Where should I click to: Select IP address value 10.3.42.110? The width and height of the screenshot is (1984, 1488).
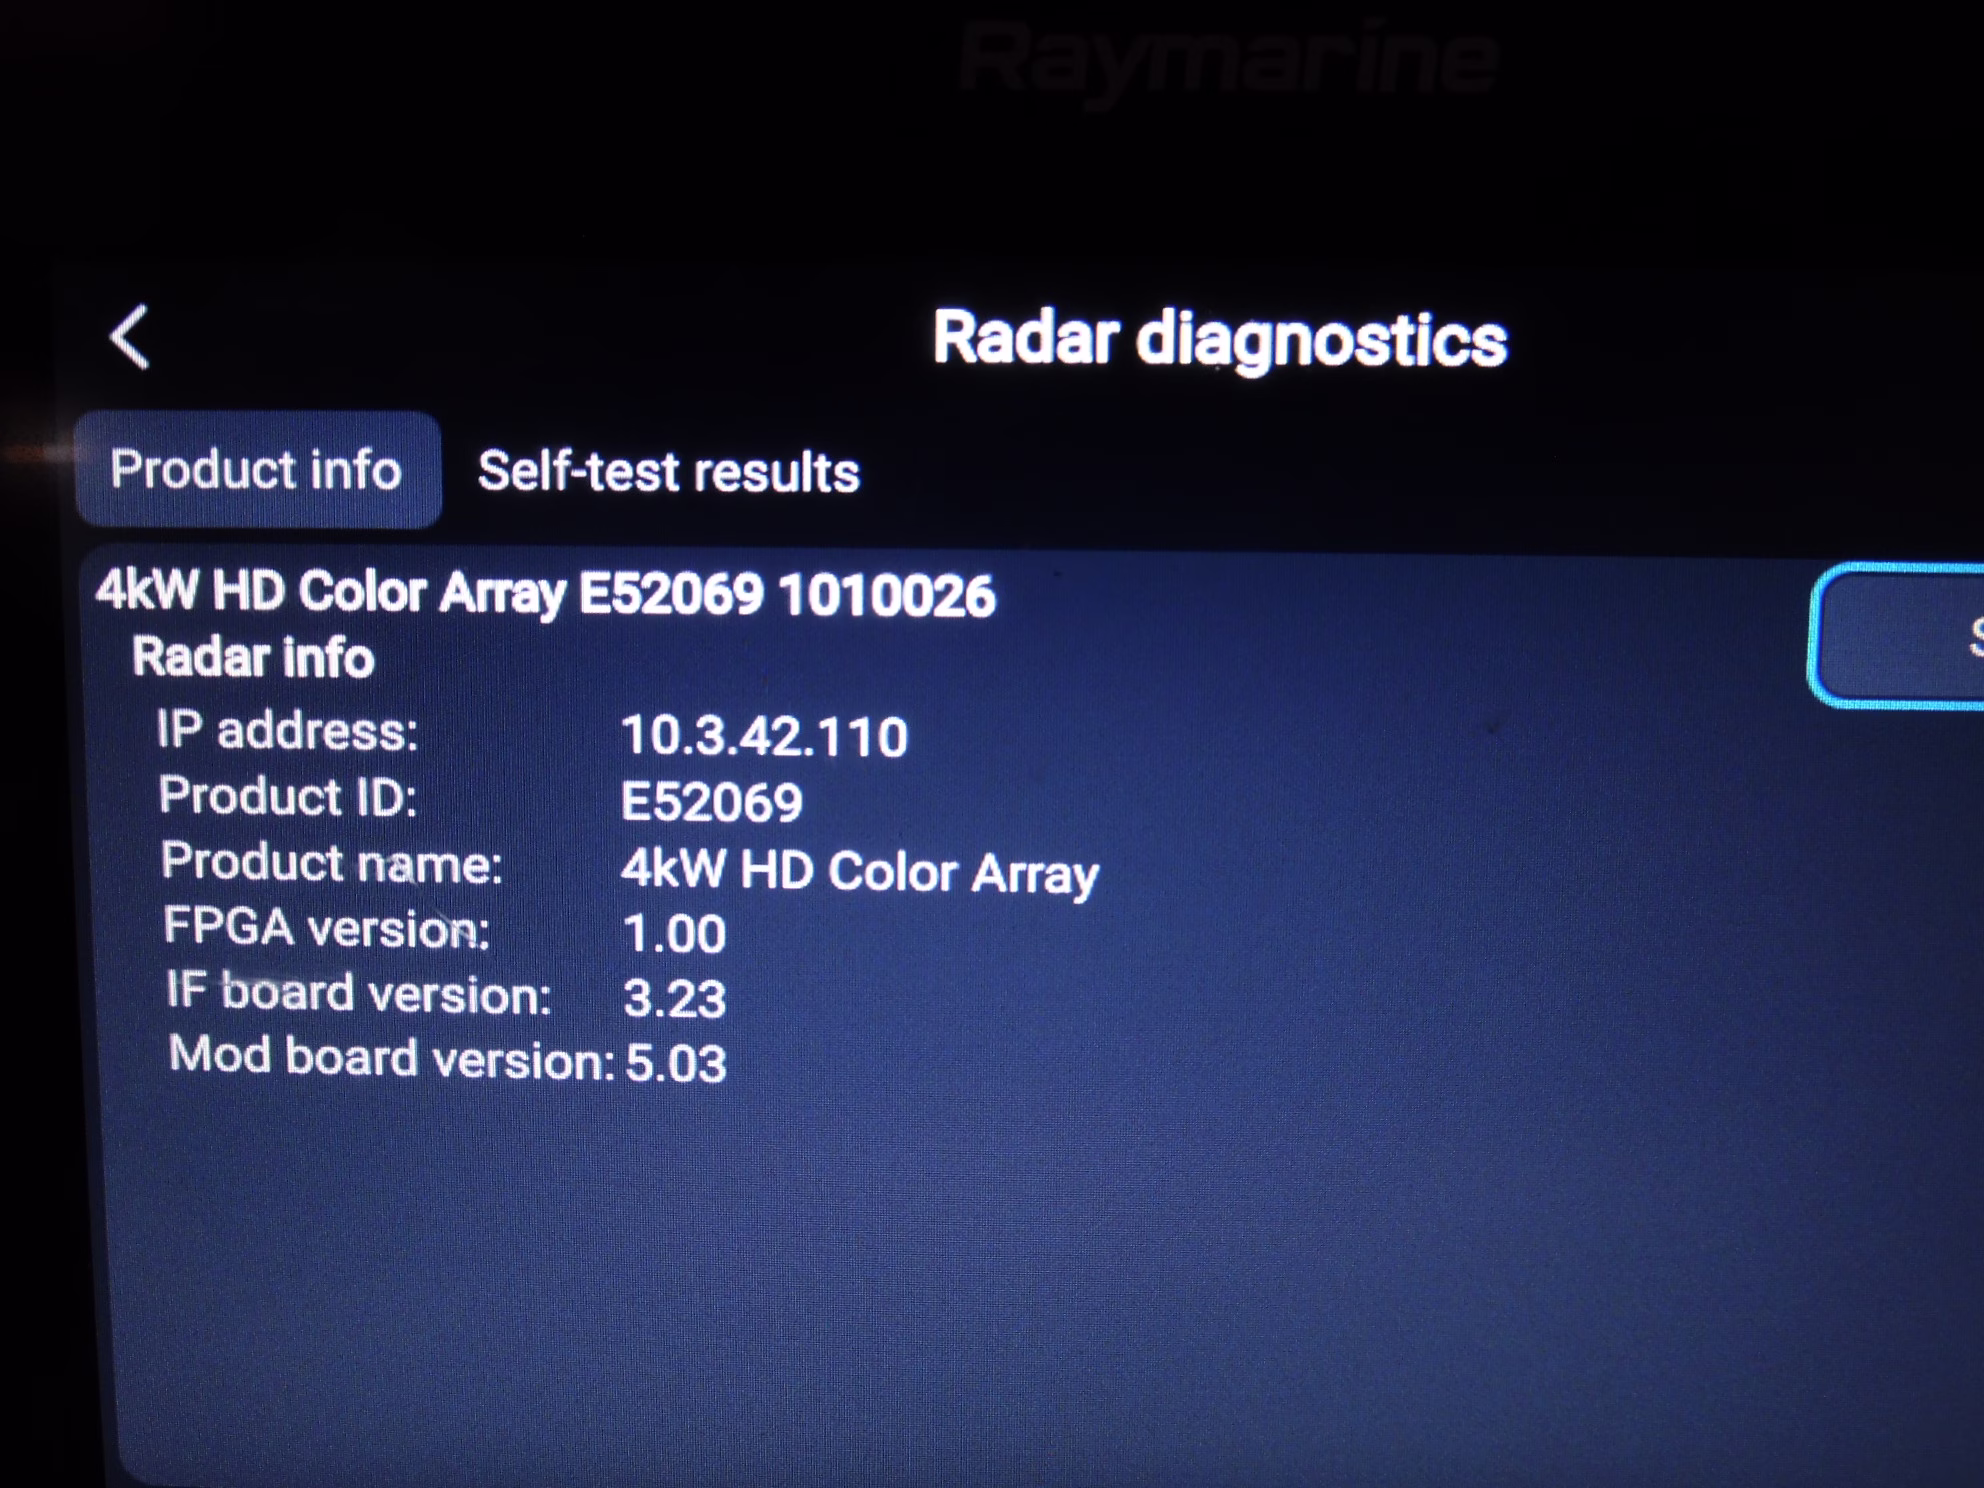(x=765, y=736)
